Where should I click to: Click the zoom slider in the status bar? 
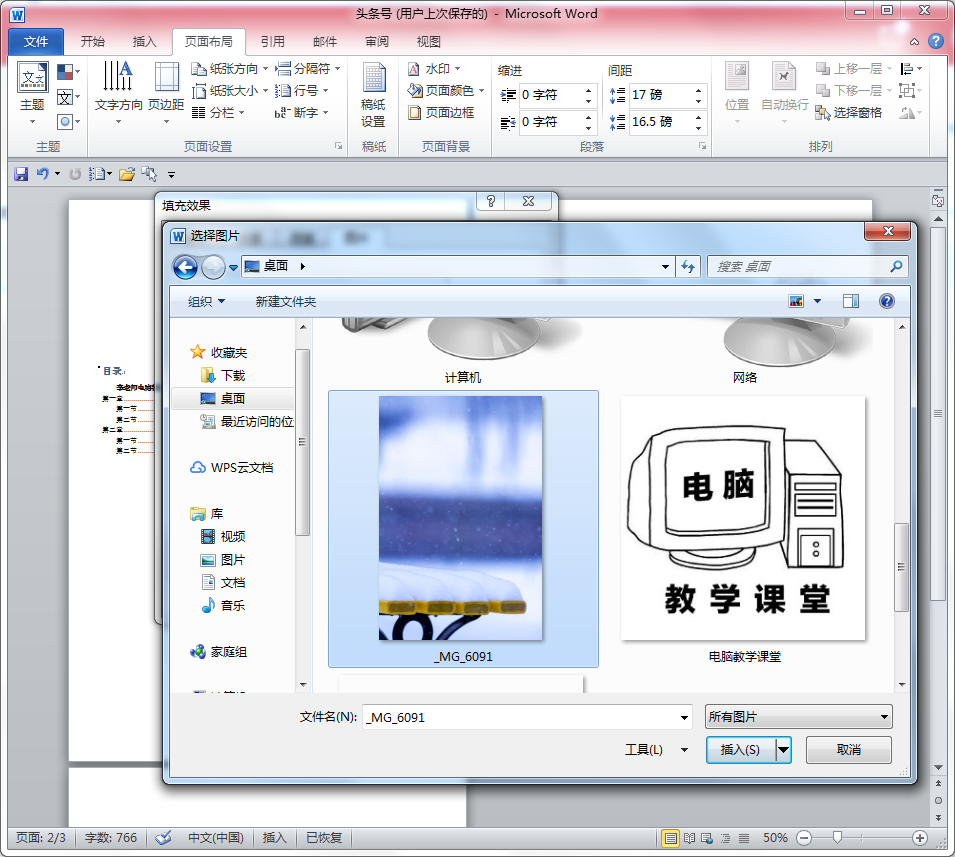point(837,837)
